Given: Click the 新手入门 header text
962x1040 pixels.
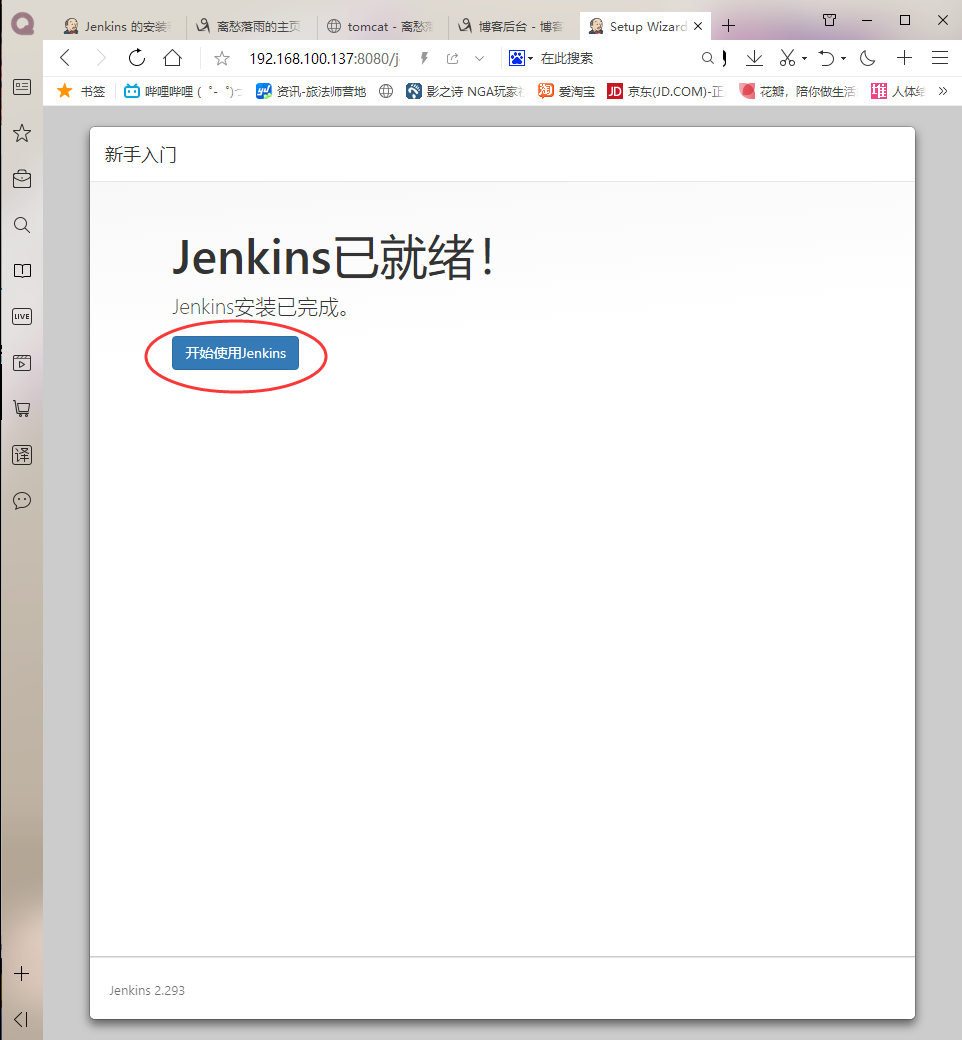Looking at the screenshot, I should pos(141,155).
